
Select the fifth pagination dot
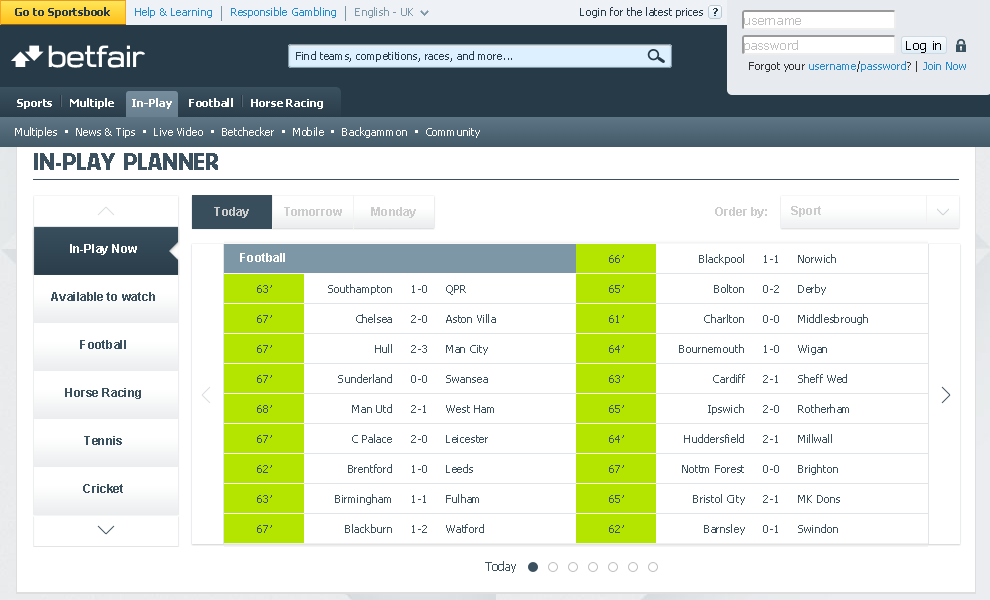tap(613, 567)
